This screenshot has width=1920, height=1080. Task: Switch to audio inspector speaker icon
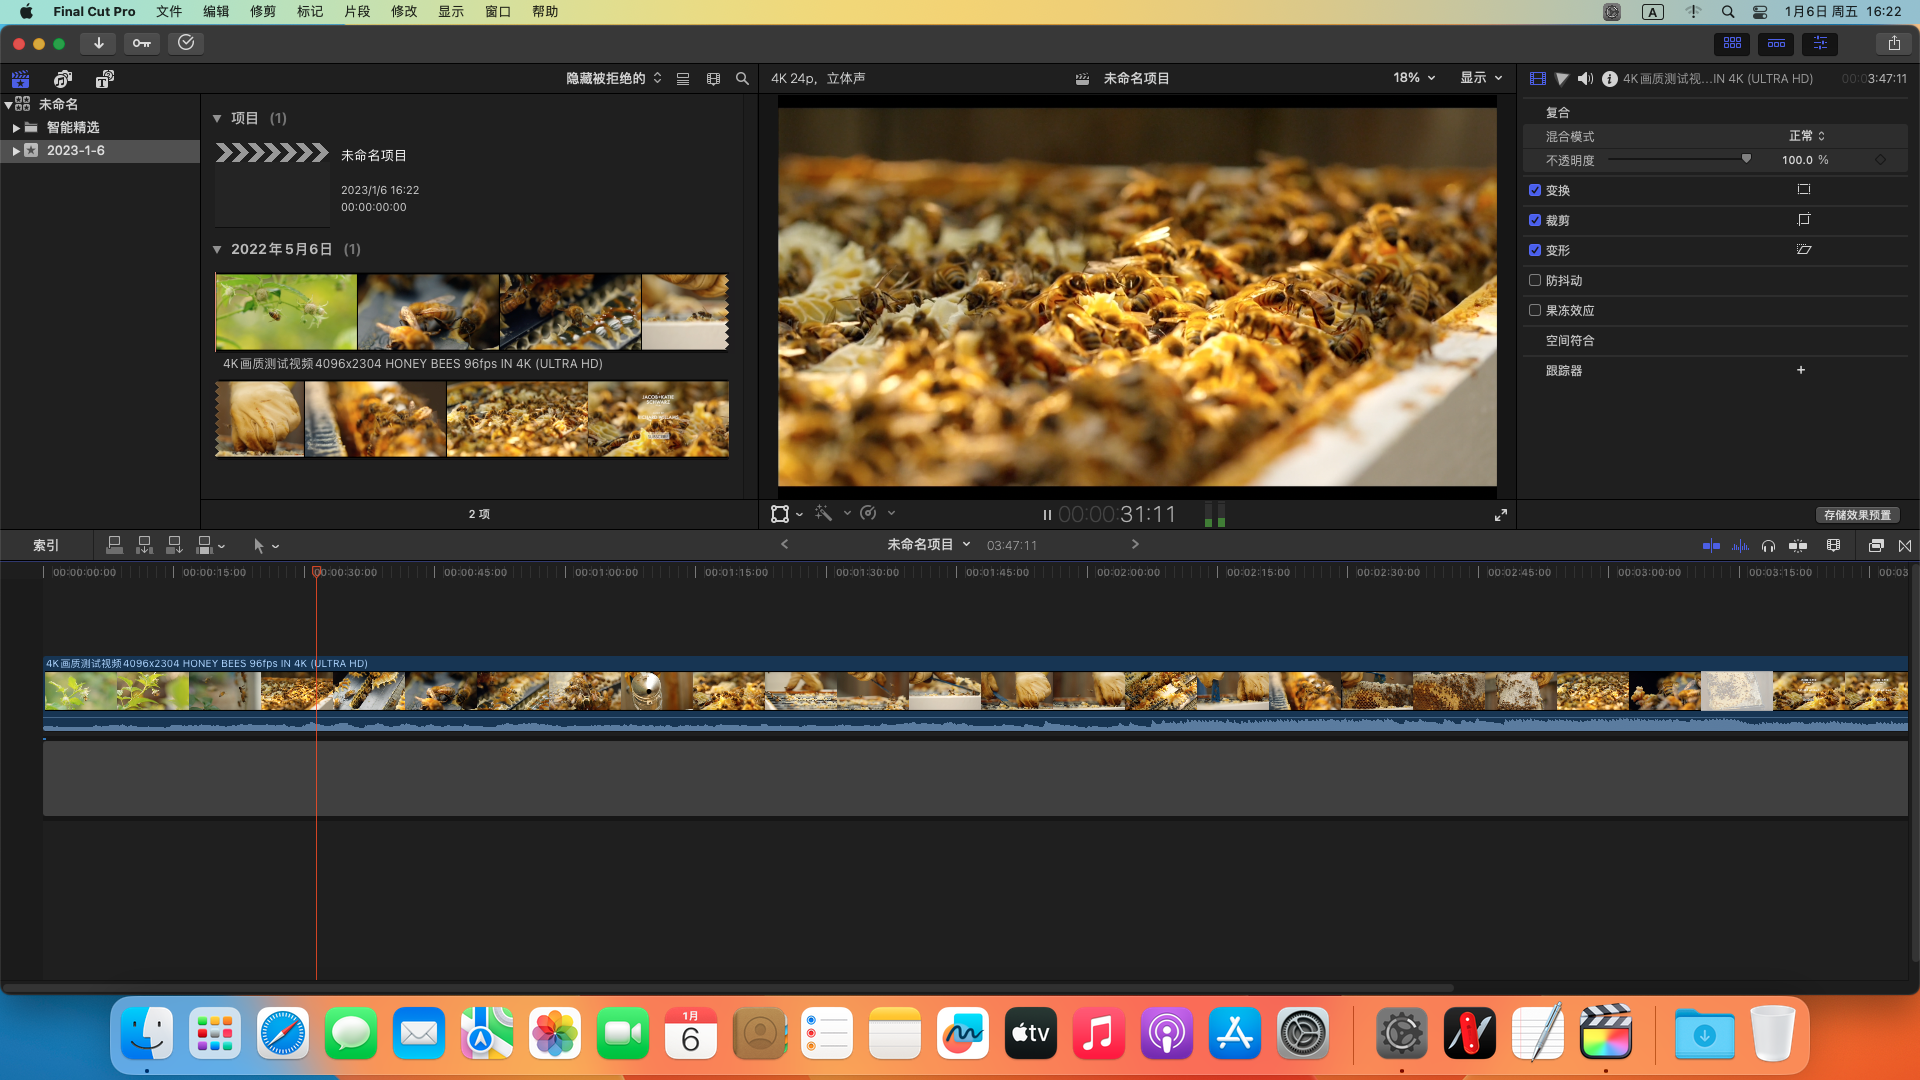[x=1585, y=78]
